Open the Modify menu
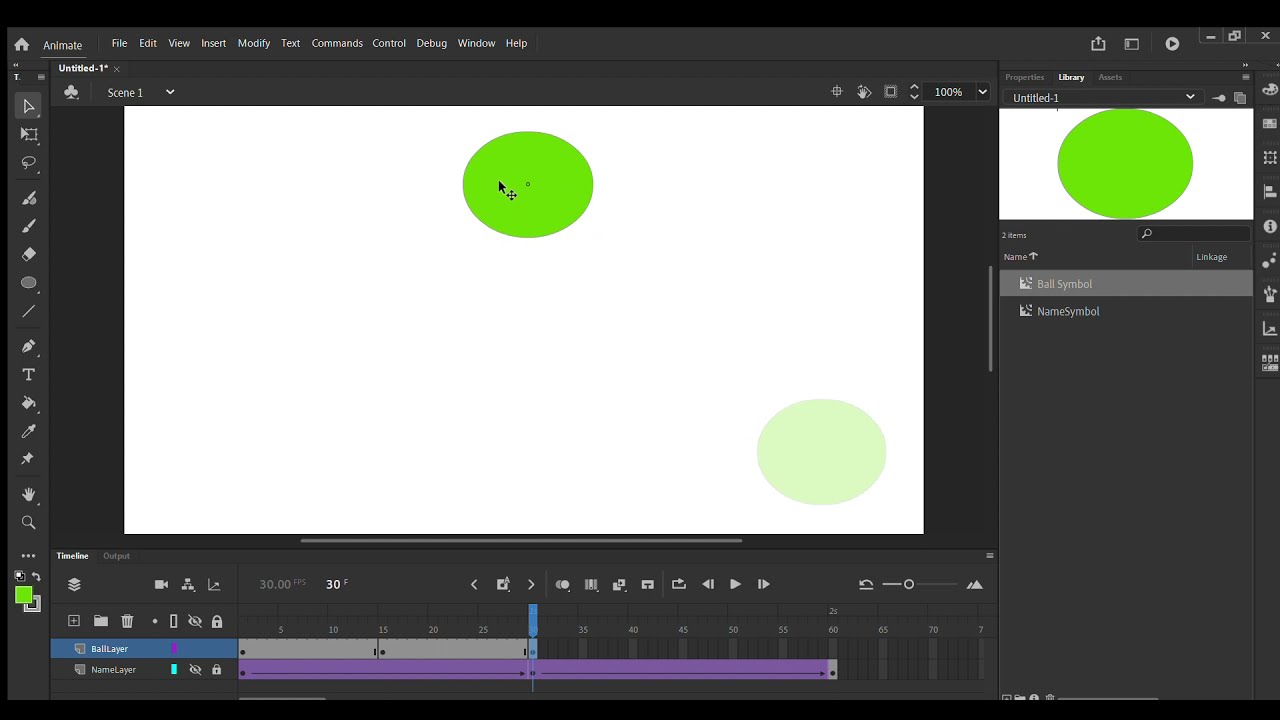1280x720 pixels. tap(254, 43)
